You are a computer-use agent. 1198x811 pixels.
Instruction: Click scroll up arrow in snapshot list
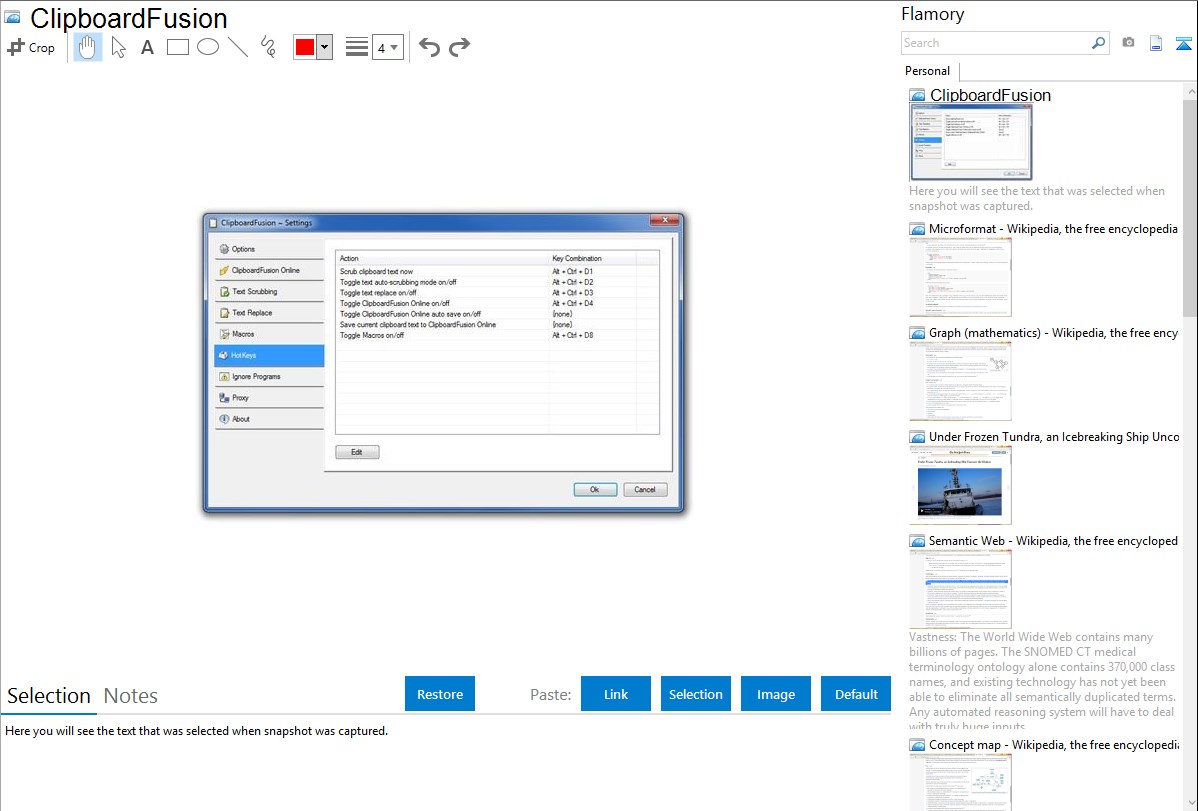pyautogui.click(x=1190, y=90)
